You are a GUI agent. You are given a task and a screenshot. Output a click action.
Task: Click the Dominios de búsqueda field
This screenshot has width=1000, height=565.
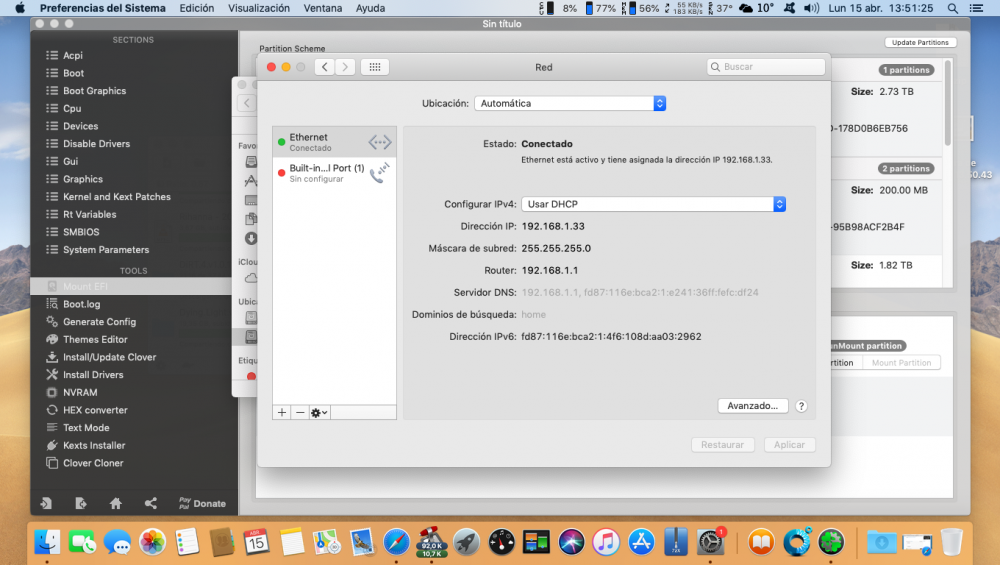tap(534, 314)
